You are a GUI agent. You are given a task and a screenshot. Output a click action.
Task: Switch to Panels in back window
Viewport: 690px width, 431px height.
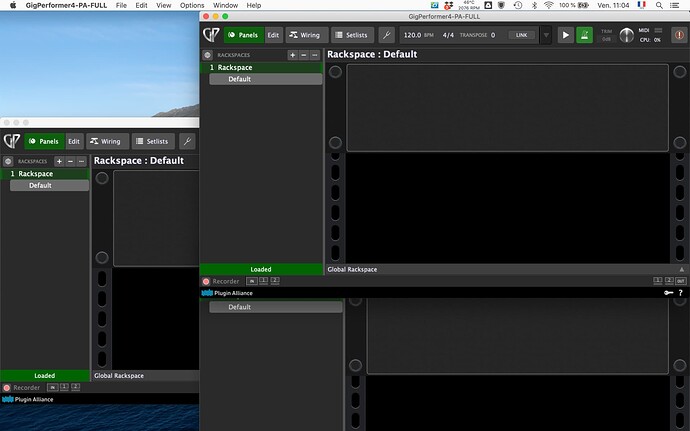(x=44, y=141)
